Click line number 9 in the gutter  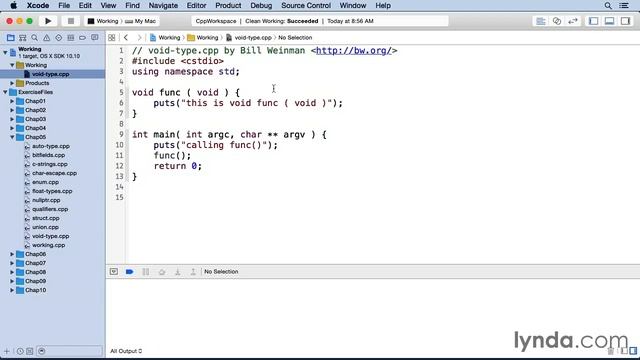(x=121, y=134)
